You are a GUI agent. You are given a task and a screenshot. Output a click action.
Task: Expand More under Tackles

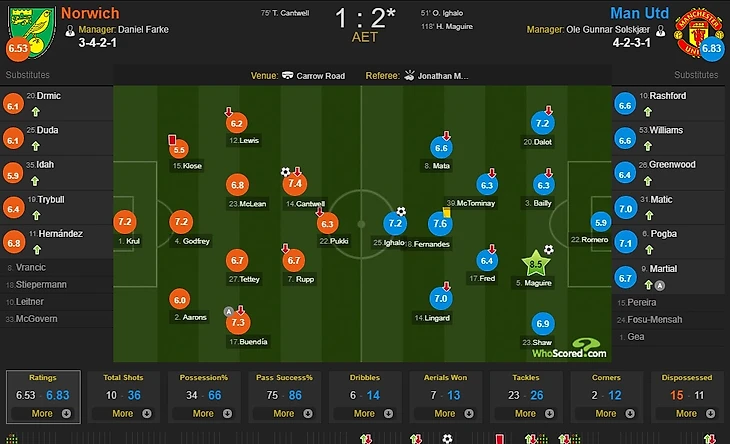coord(525,413)
